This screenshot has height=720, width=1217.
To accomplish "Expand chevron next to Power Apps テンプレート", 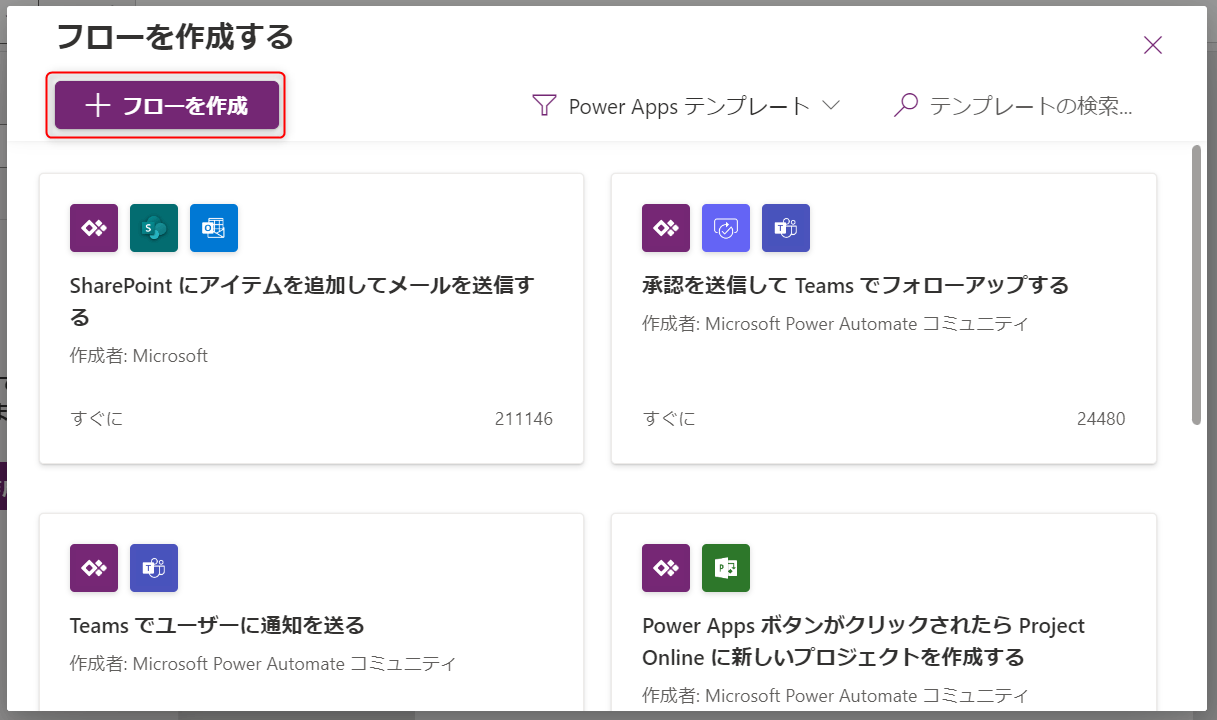I will 830,105.
